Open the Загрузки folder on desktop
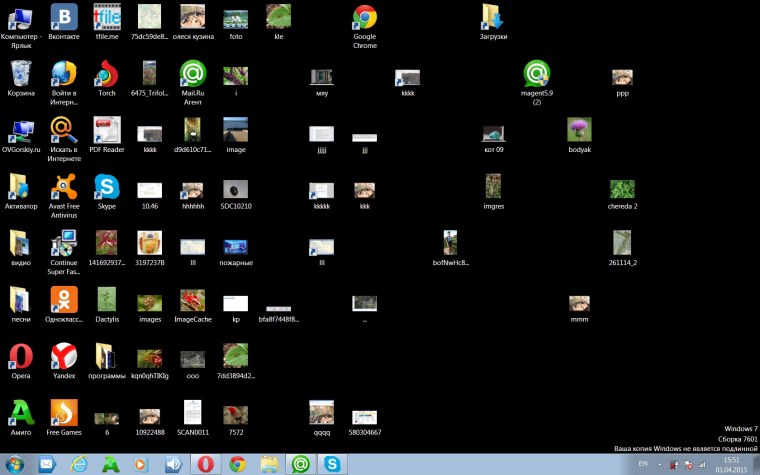The image size is (760, 475). 493,18
